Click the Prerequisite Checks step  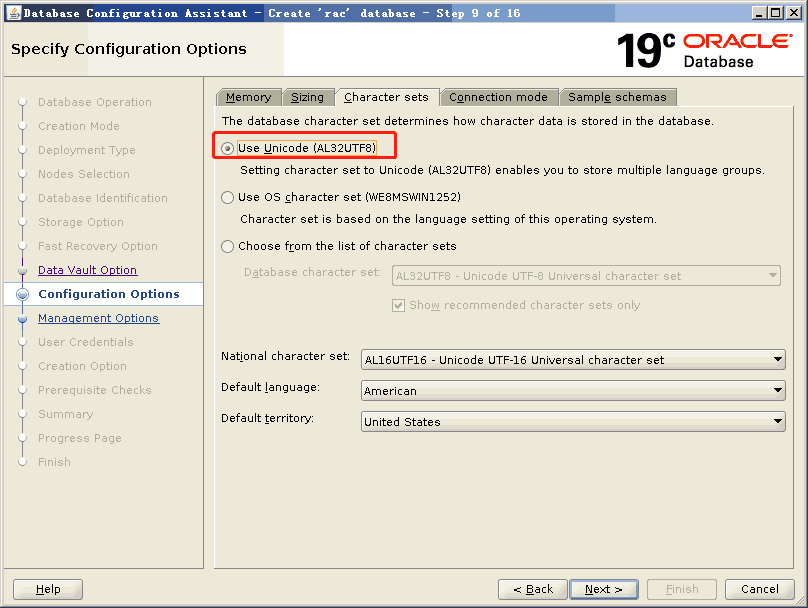(x=95, y=390)
